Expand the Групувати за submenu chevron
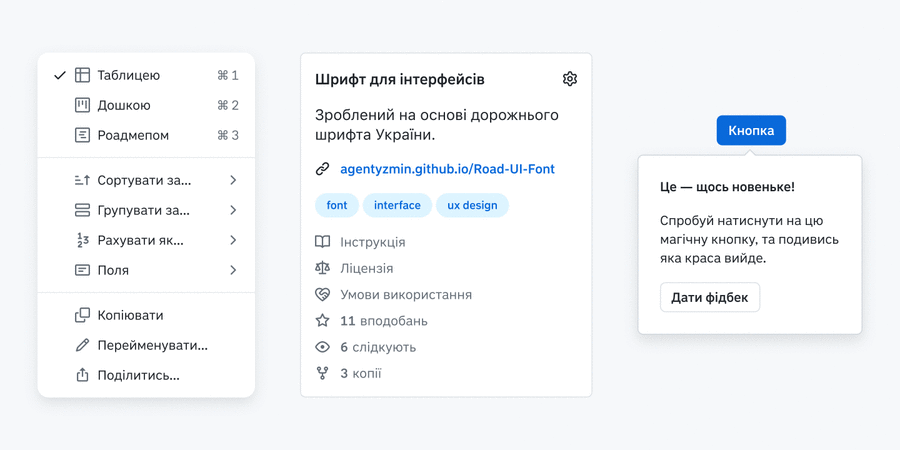The width and height of the screenshot is (900, 450). (x=233, y=210)
